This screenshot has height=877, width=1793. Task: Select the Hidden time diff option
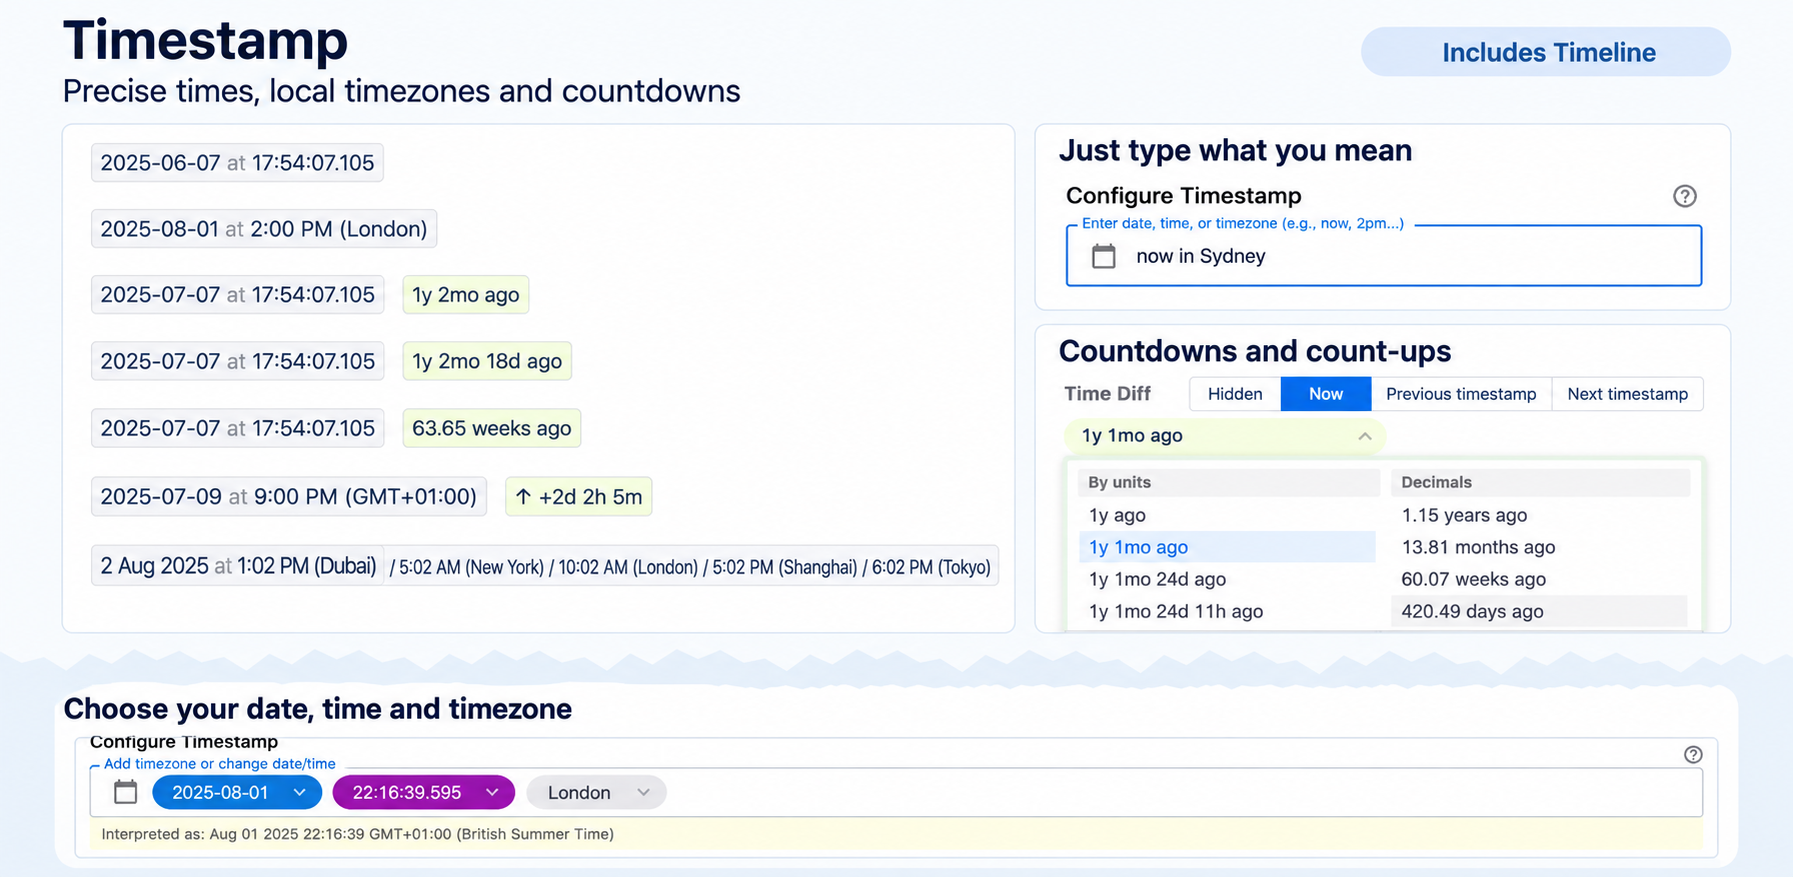pos(1235,394)
